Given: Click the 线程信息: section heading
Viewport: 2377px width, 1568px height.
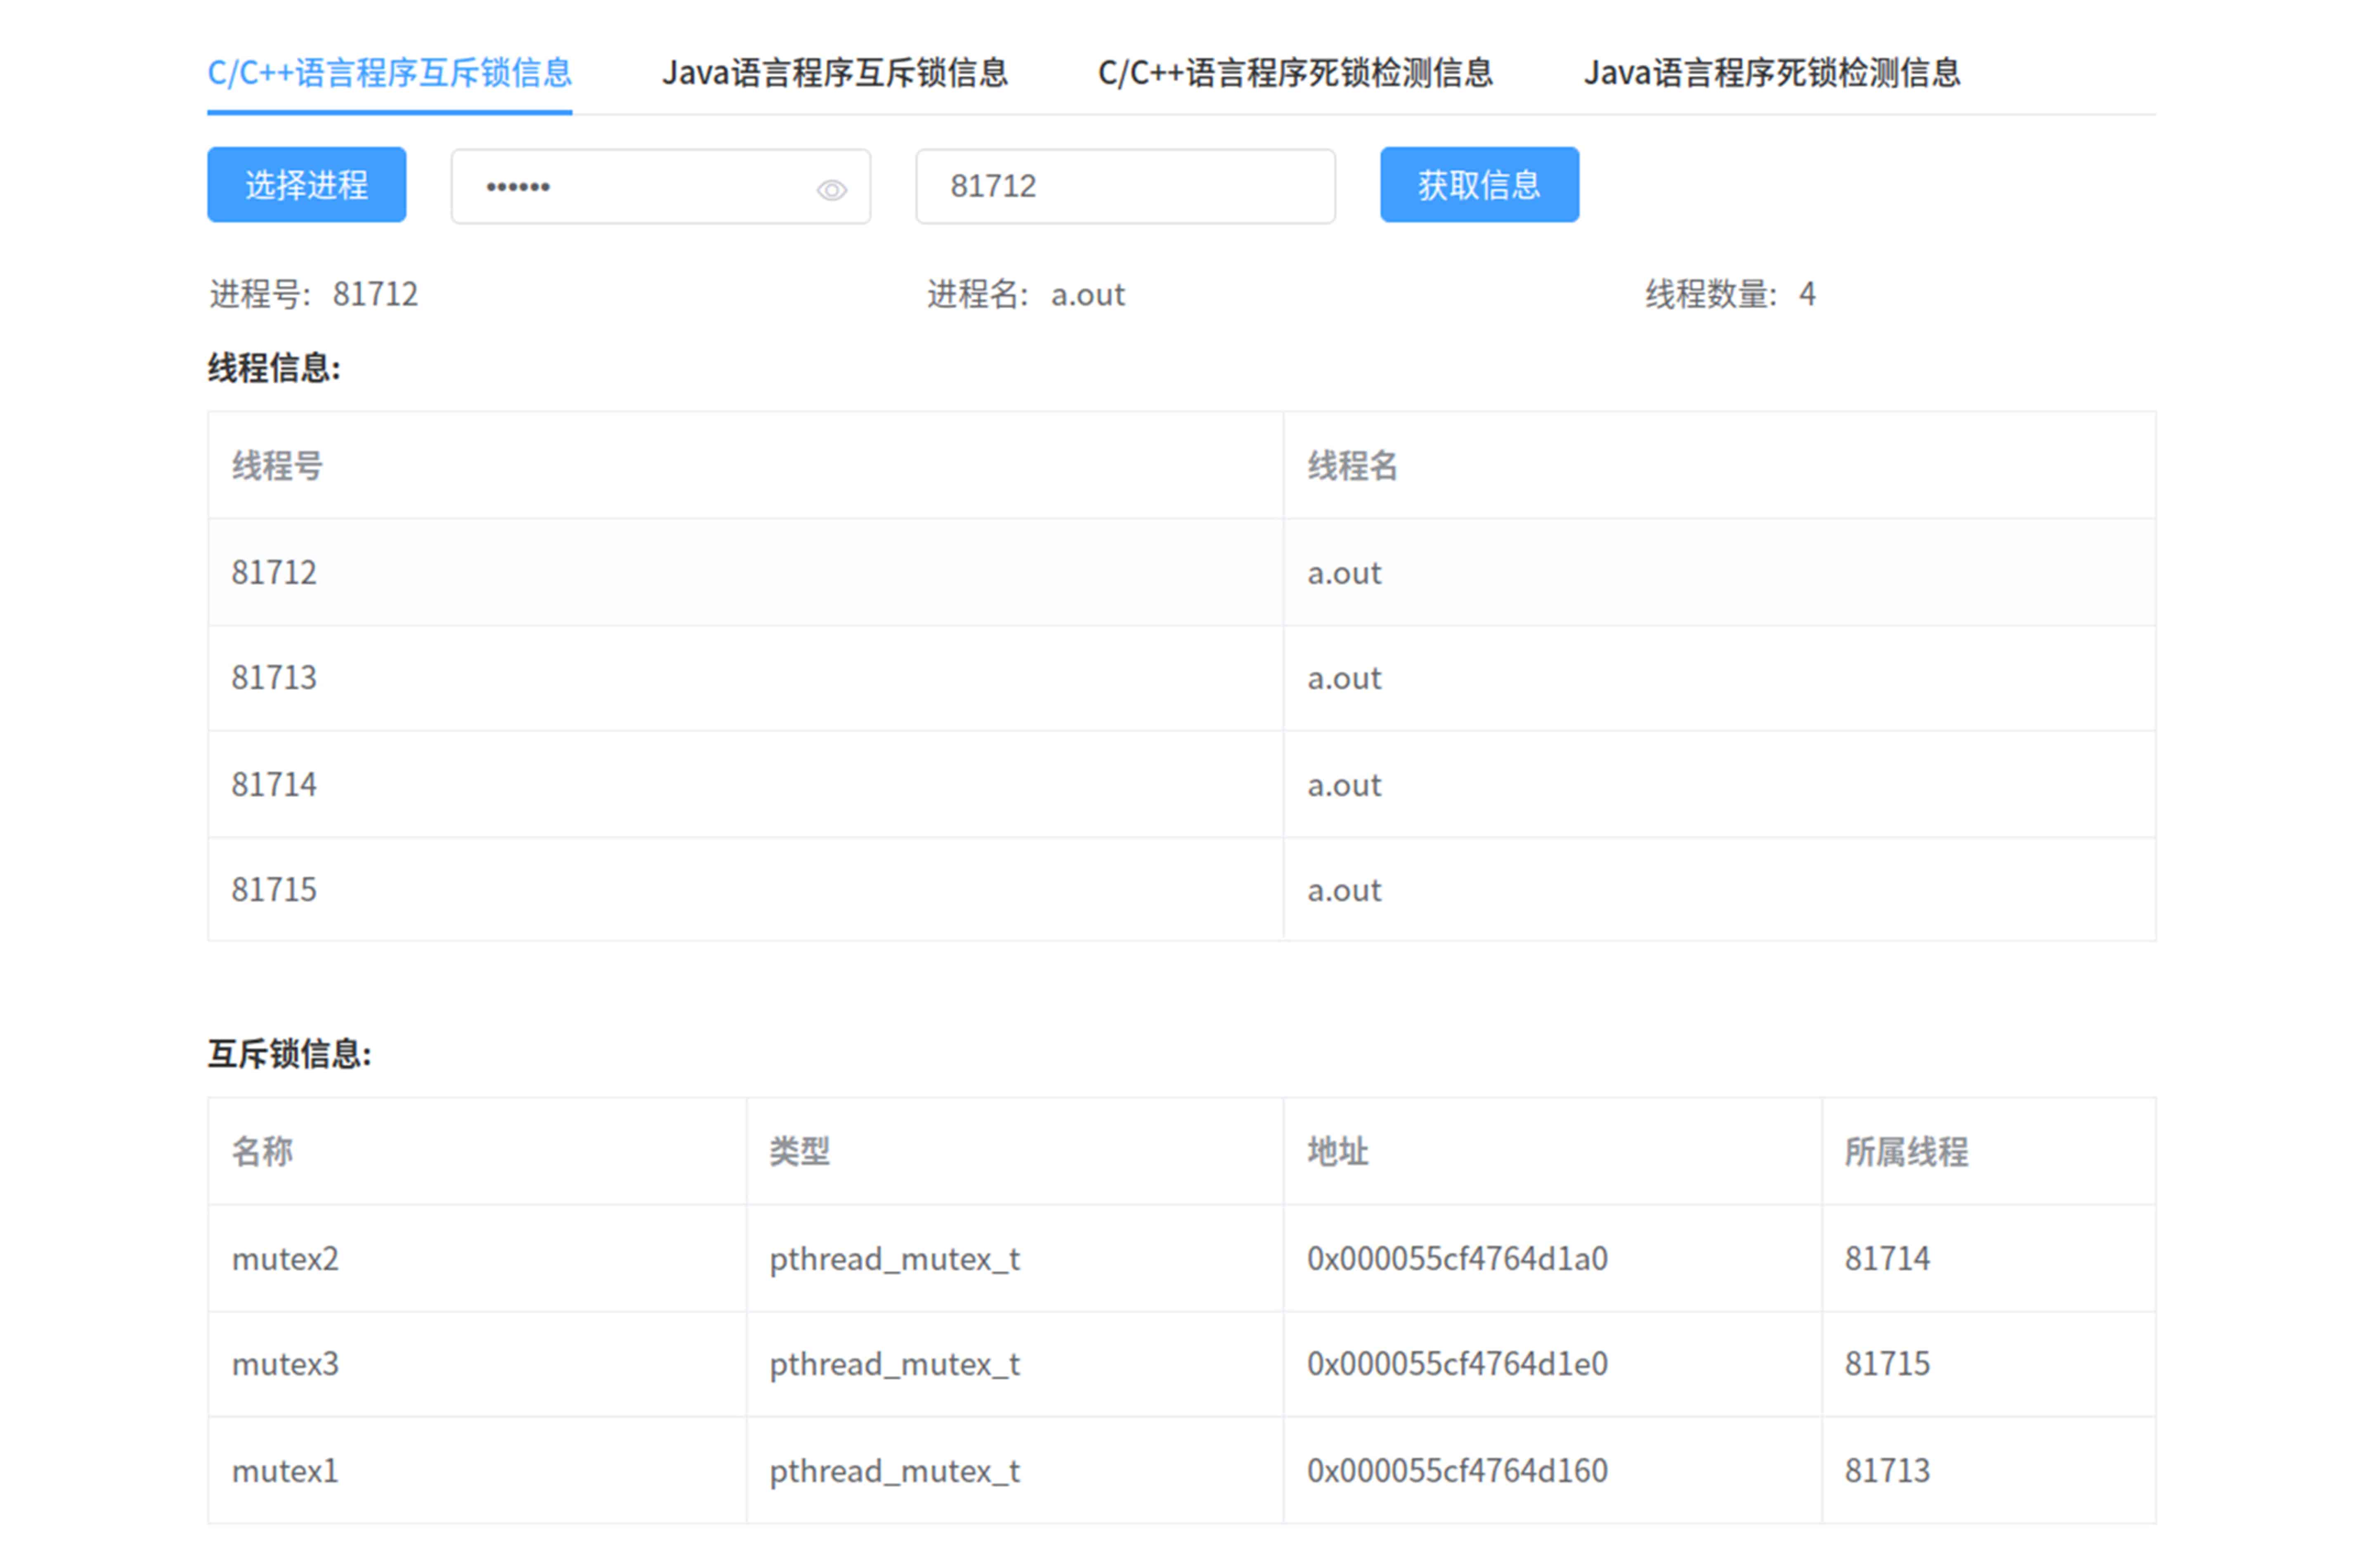Looking at the screenshot, I should pos(274,368).
